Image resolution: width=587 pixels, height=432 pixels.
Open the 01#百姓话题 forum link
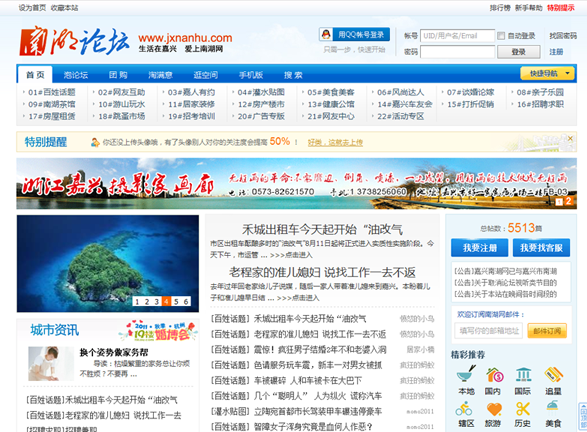[x=51, y=92]
